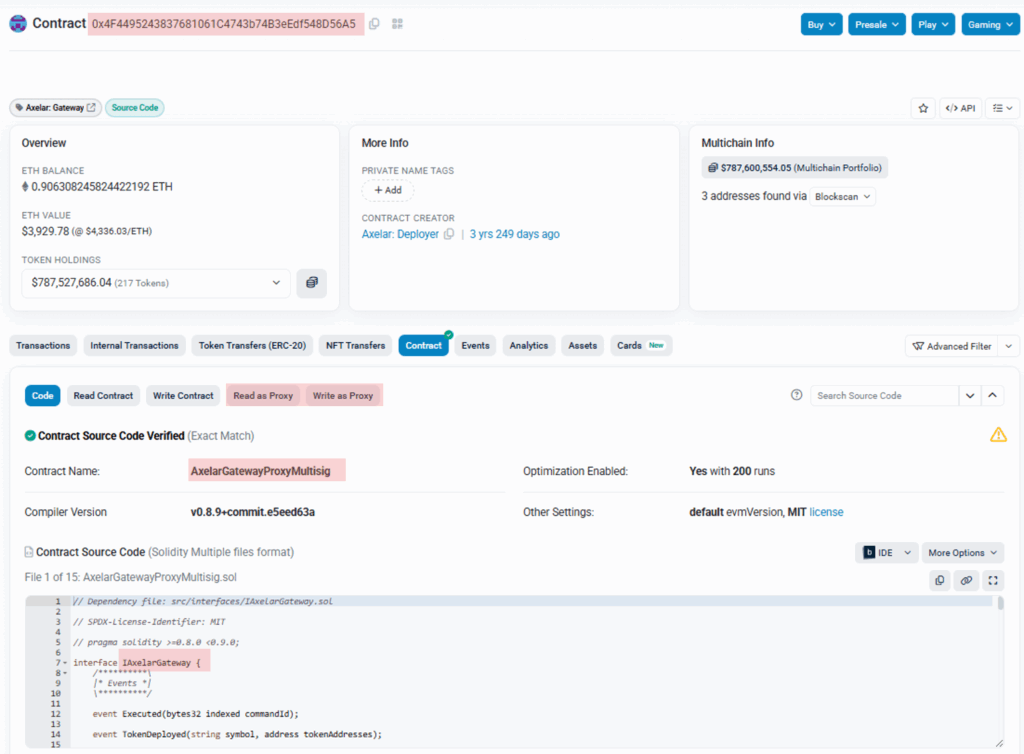This screenshot has width=1024, height=754.
Task: Collapse the comment block at line 8
Action: [x=65, y=673]
